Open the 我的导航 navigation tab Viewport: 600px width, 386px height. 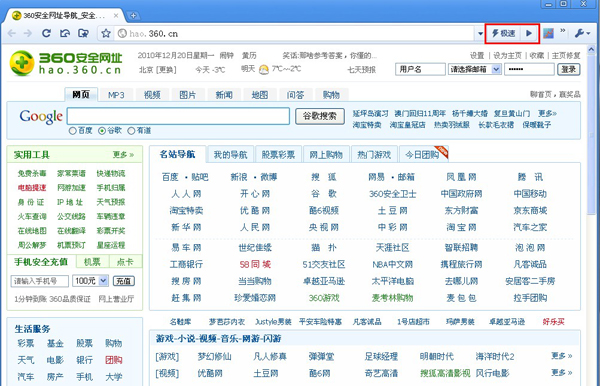pos(230,155)
